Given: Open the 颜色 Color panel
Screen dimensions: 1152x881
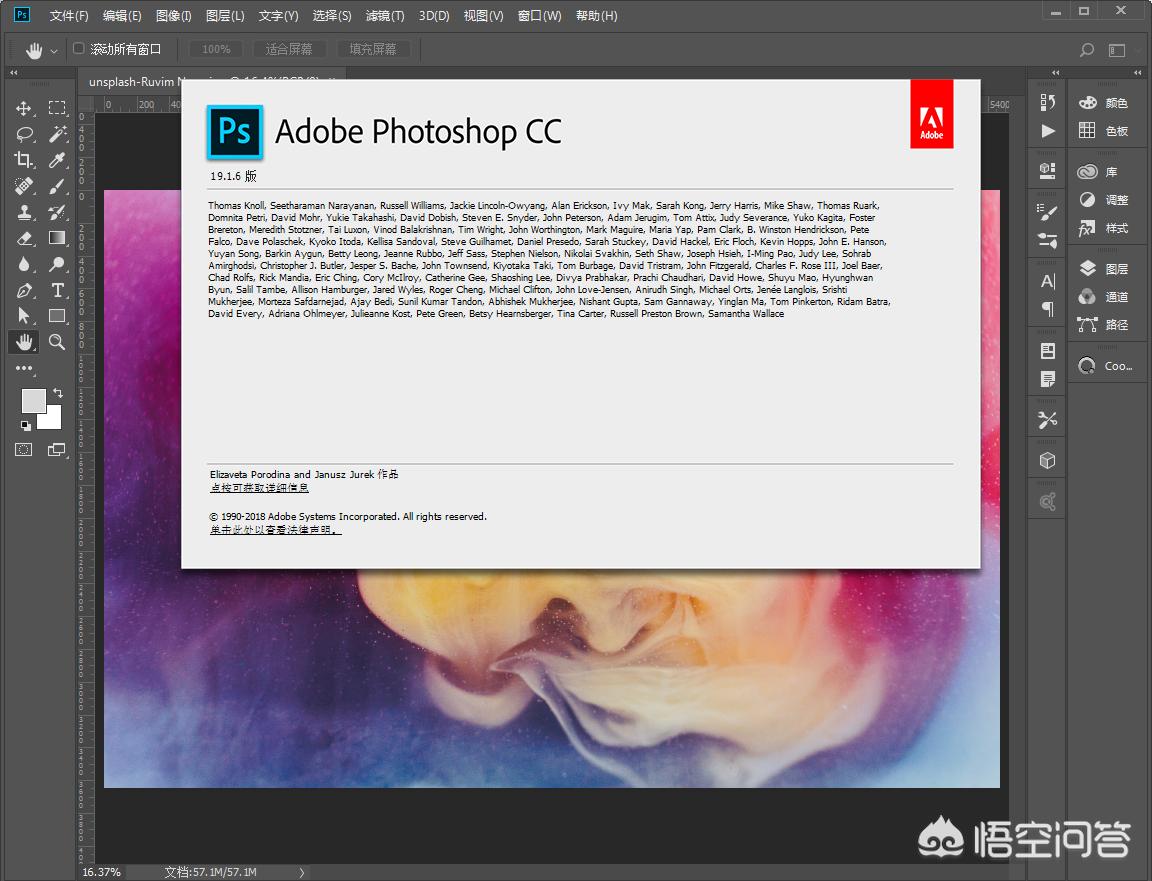Looking at the screenshot, I should (1106, 103).
